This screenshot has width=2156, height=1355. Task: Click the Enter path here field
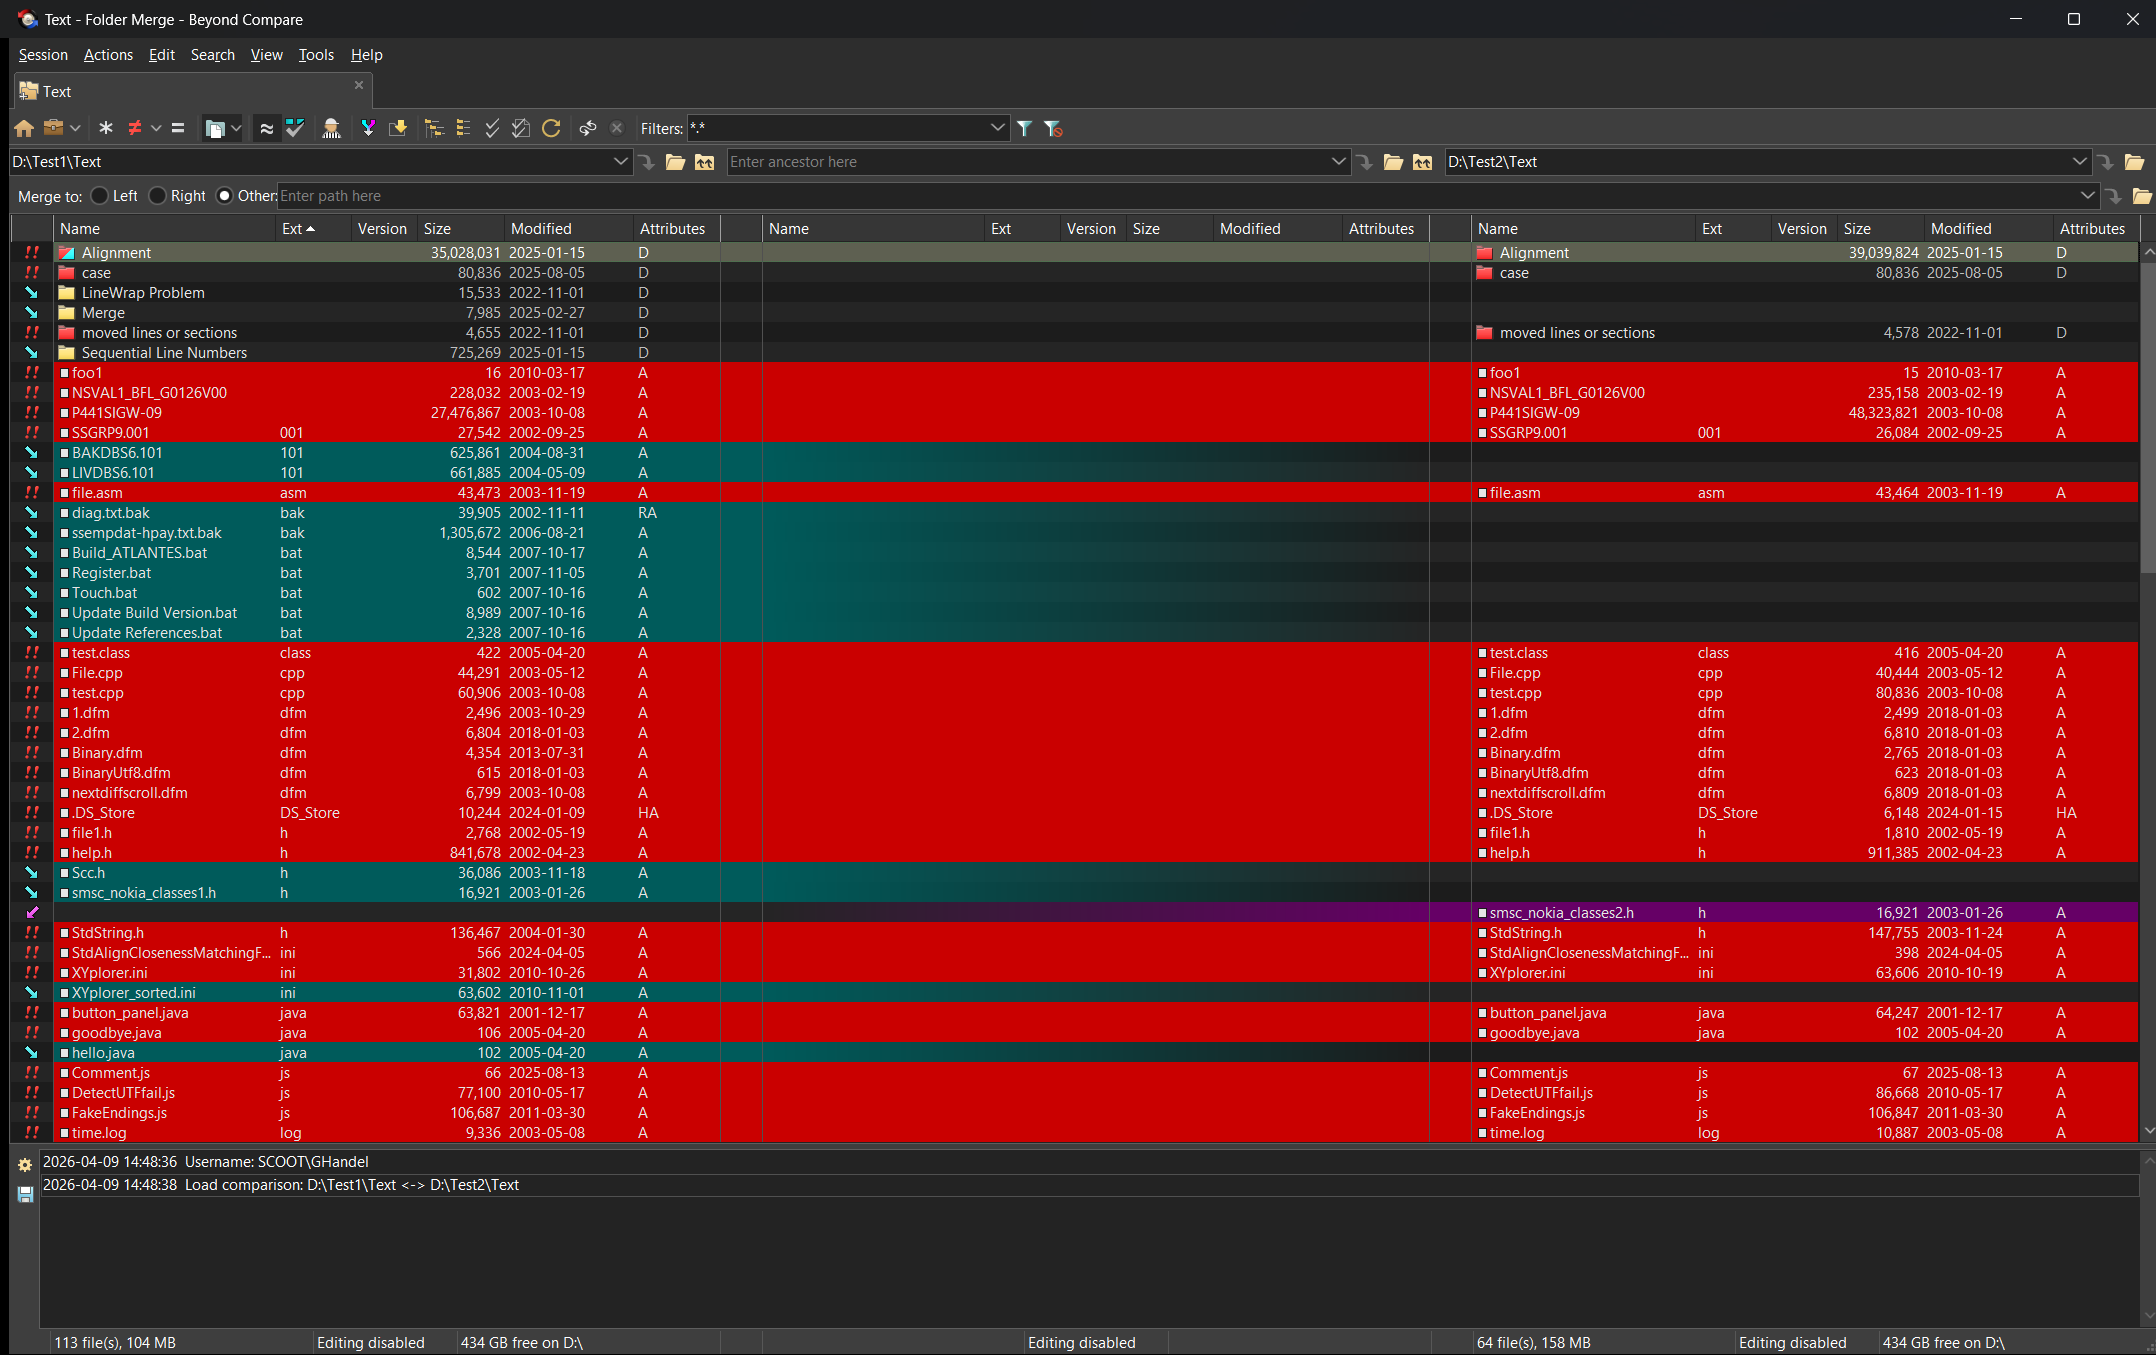pyautogui.click(x=1177, y=196)
